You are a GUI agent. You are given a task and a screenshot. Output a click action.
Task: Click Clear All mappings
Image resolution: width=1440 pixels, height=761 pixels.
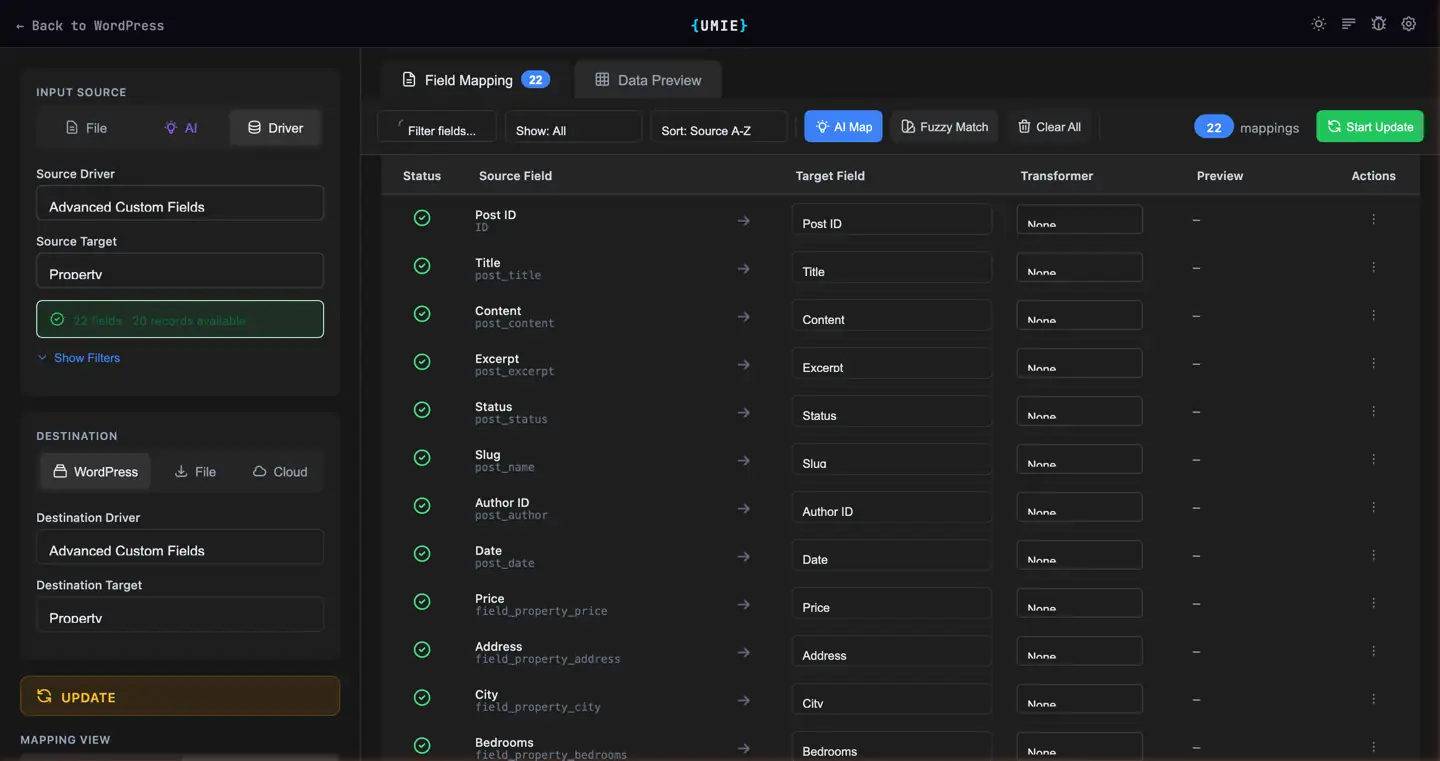coord(1049,127)
